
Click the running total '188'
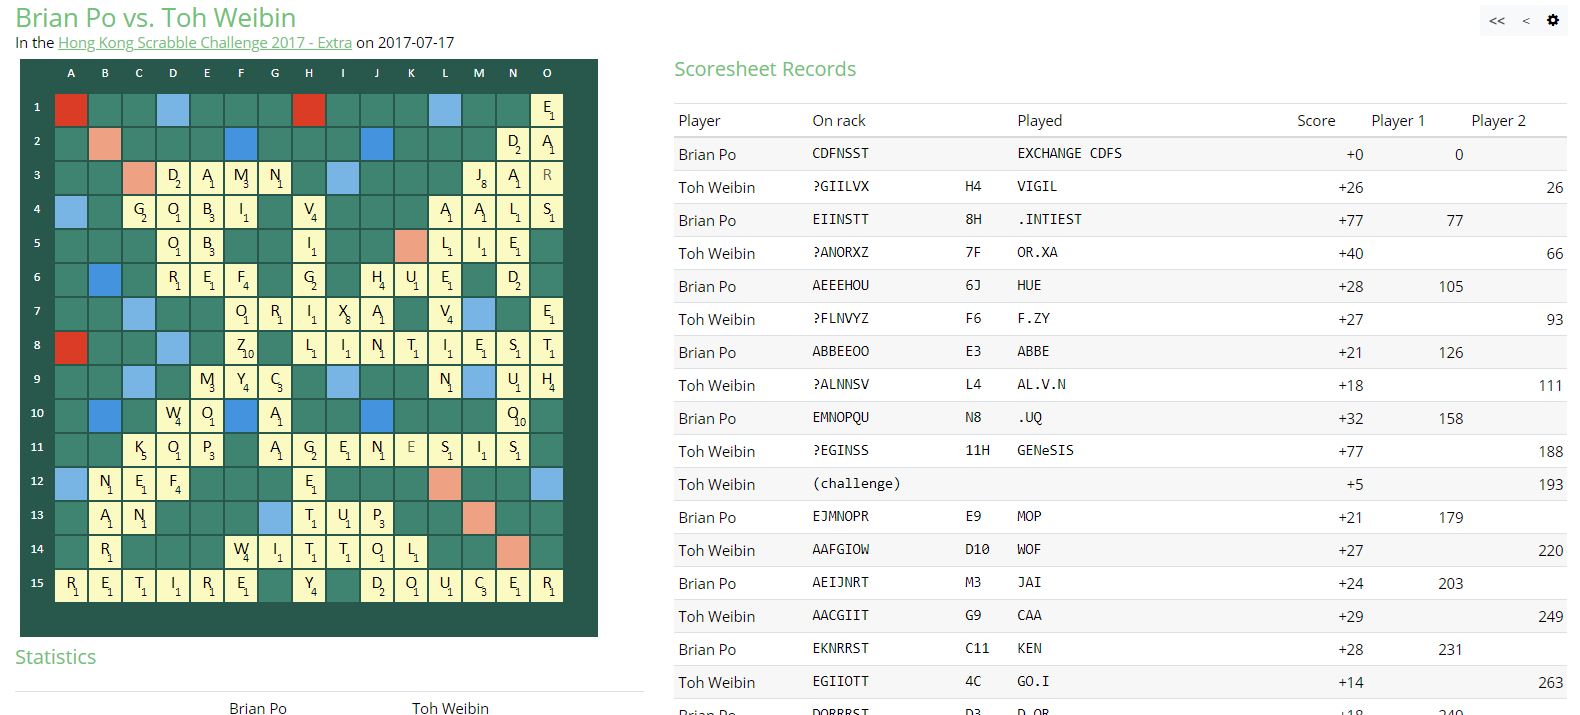[x=1550, y=451]
